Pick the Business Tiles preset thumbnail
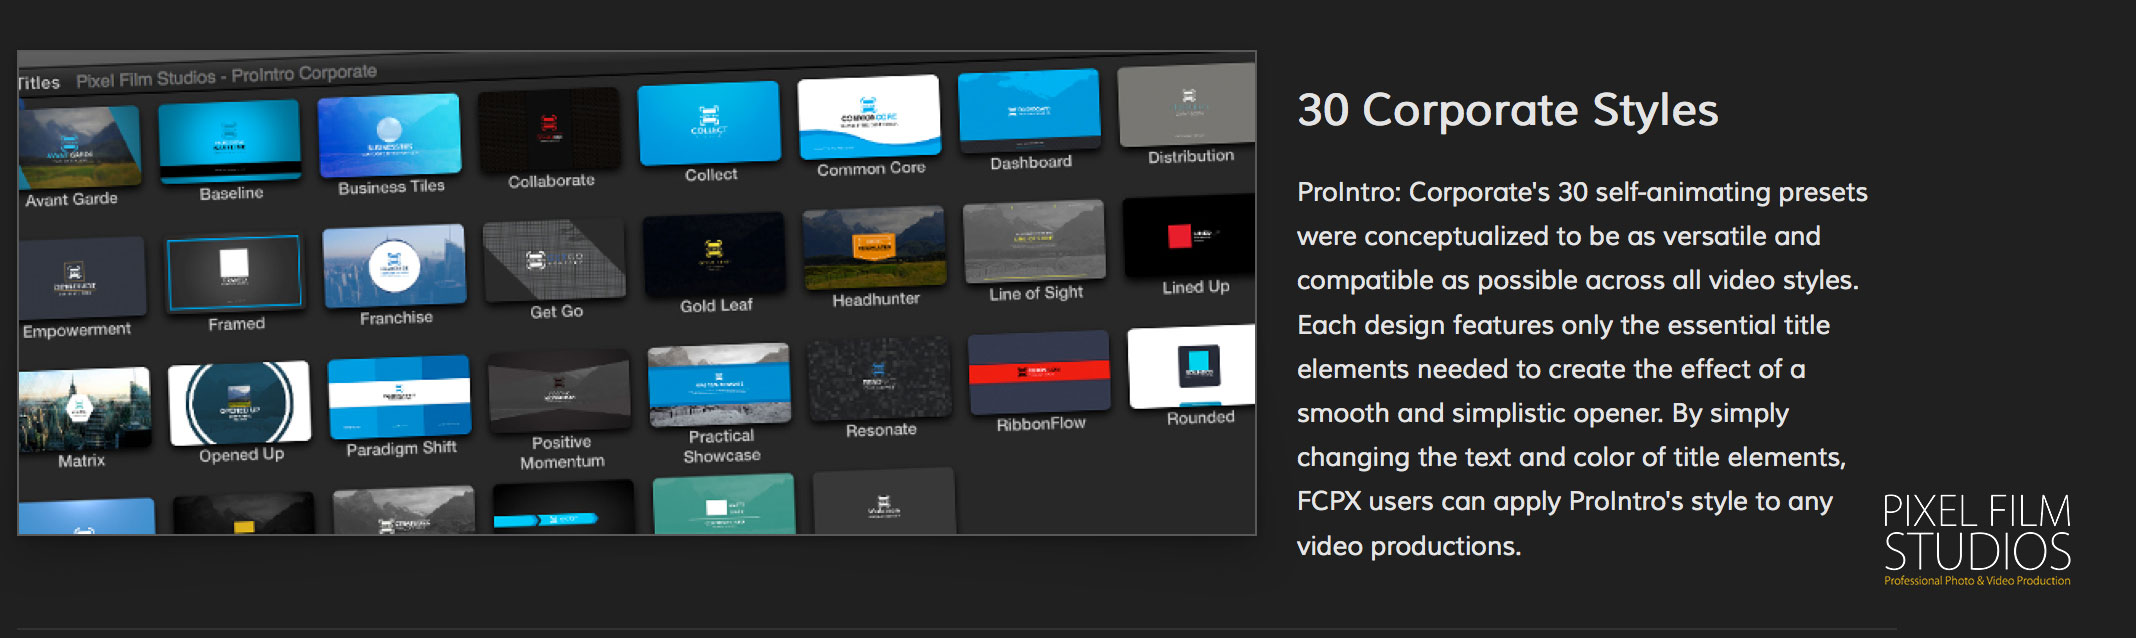 [x=389, y=135]
